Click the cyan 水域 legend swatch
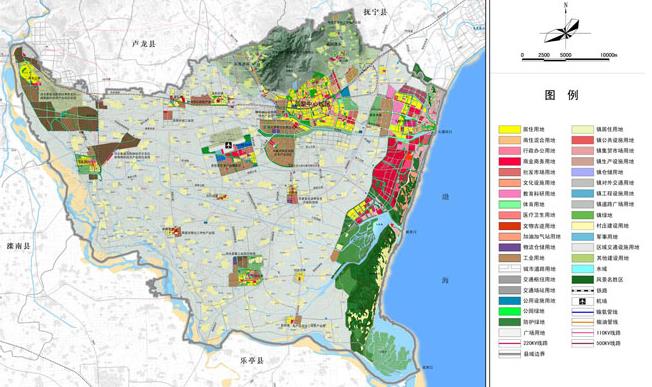 [x=582, y=269]
